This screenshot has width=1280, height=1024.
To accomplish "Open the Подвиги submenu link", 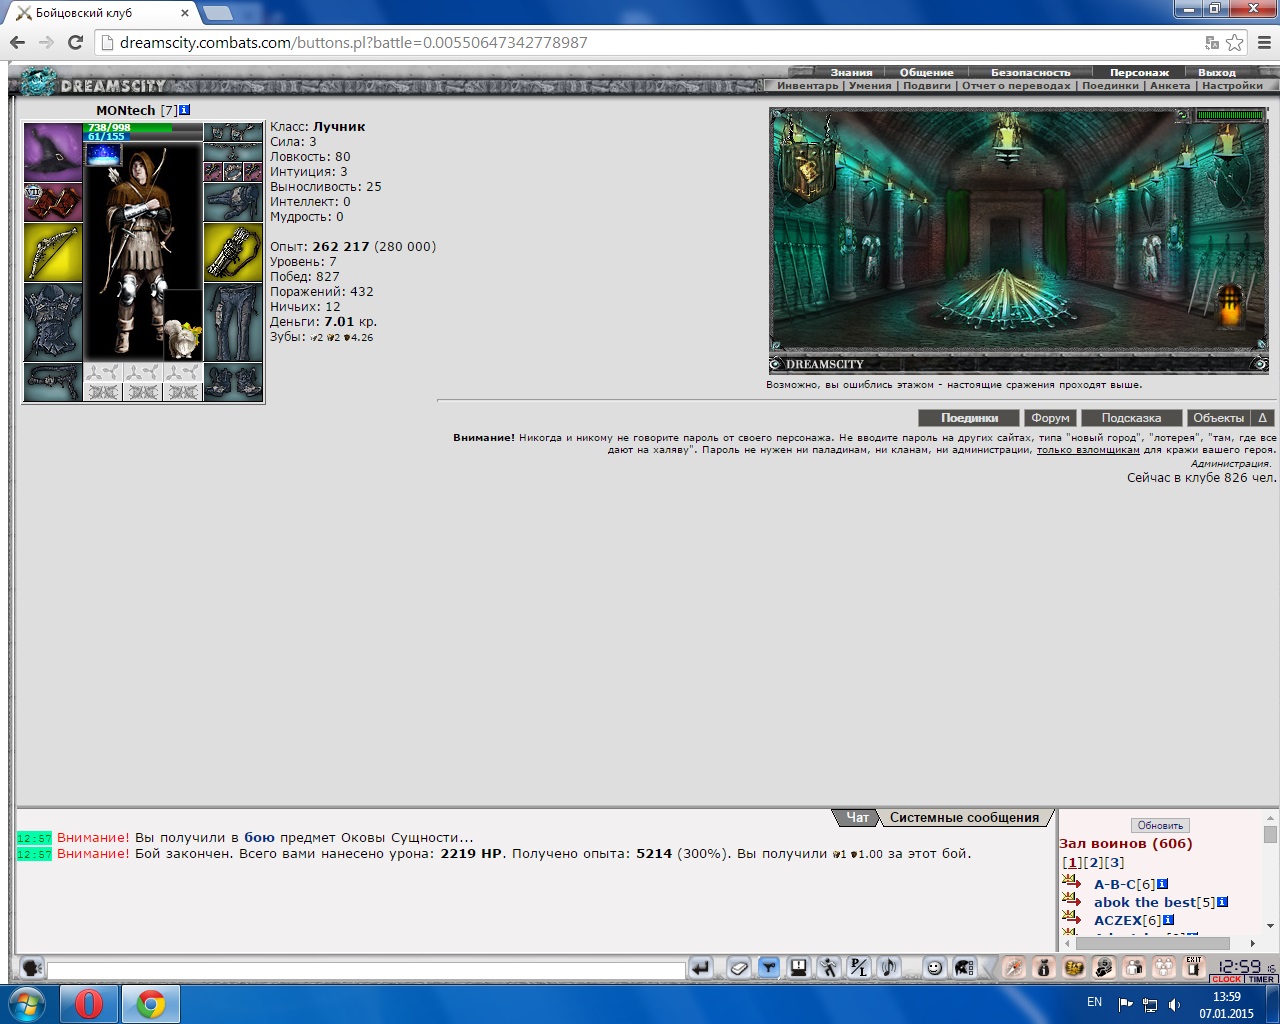I will (x=927, y=86).
